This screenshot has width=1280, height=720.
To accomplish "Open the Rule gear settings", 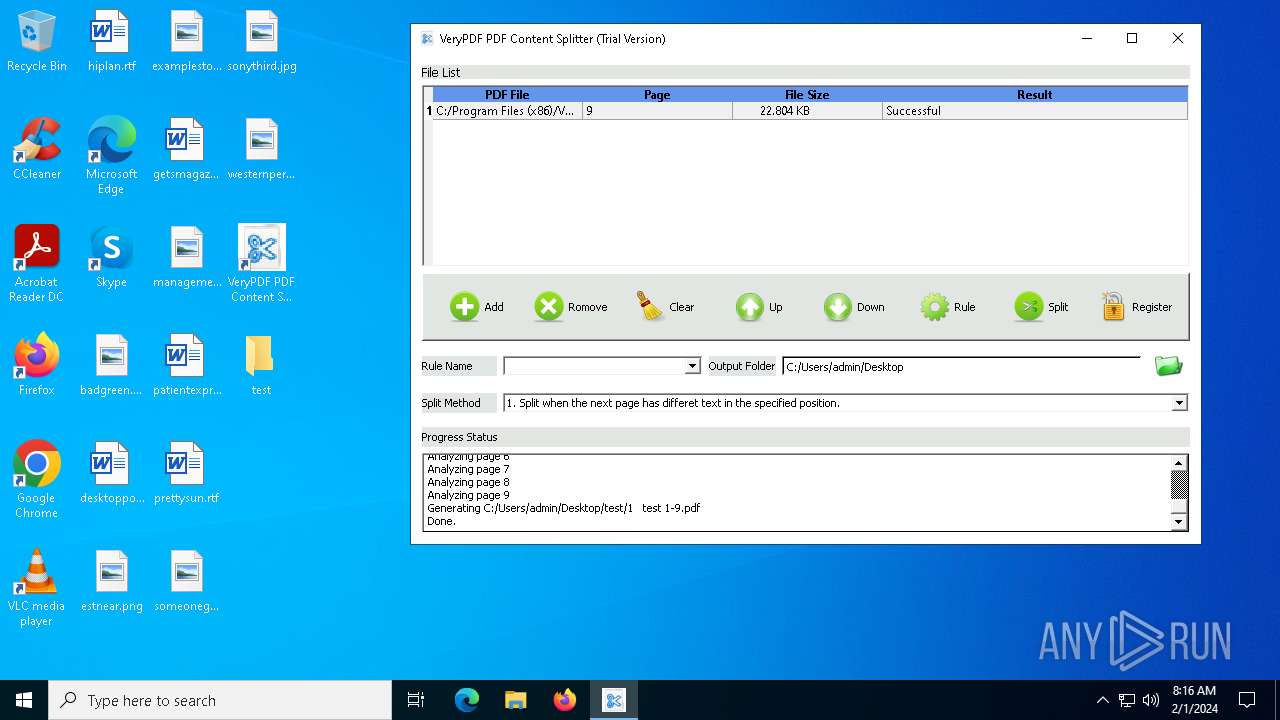I will (948, 307).
